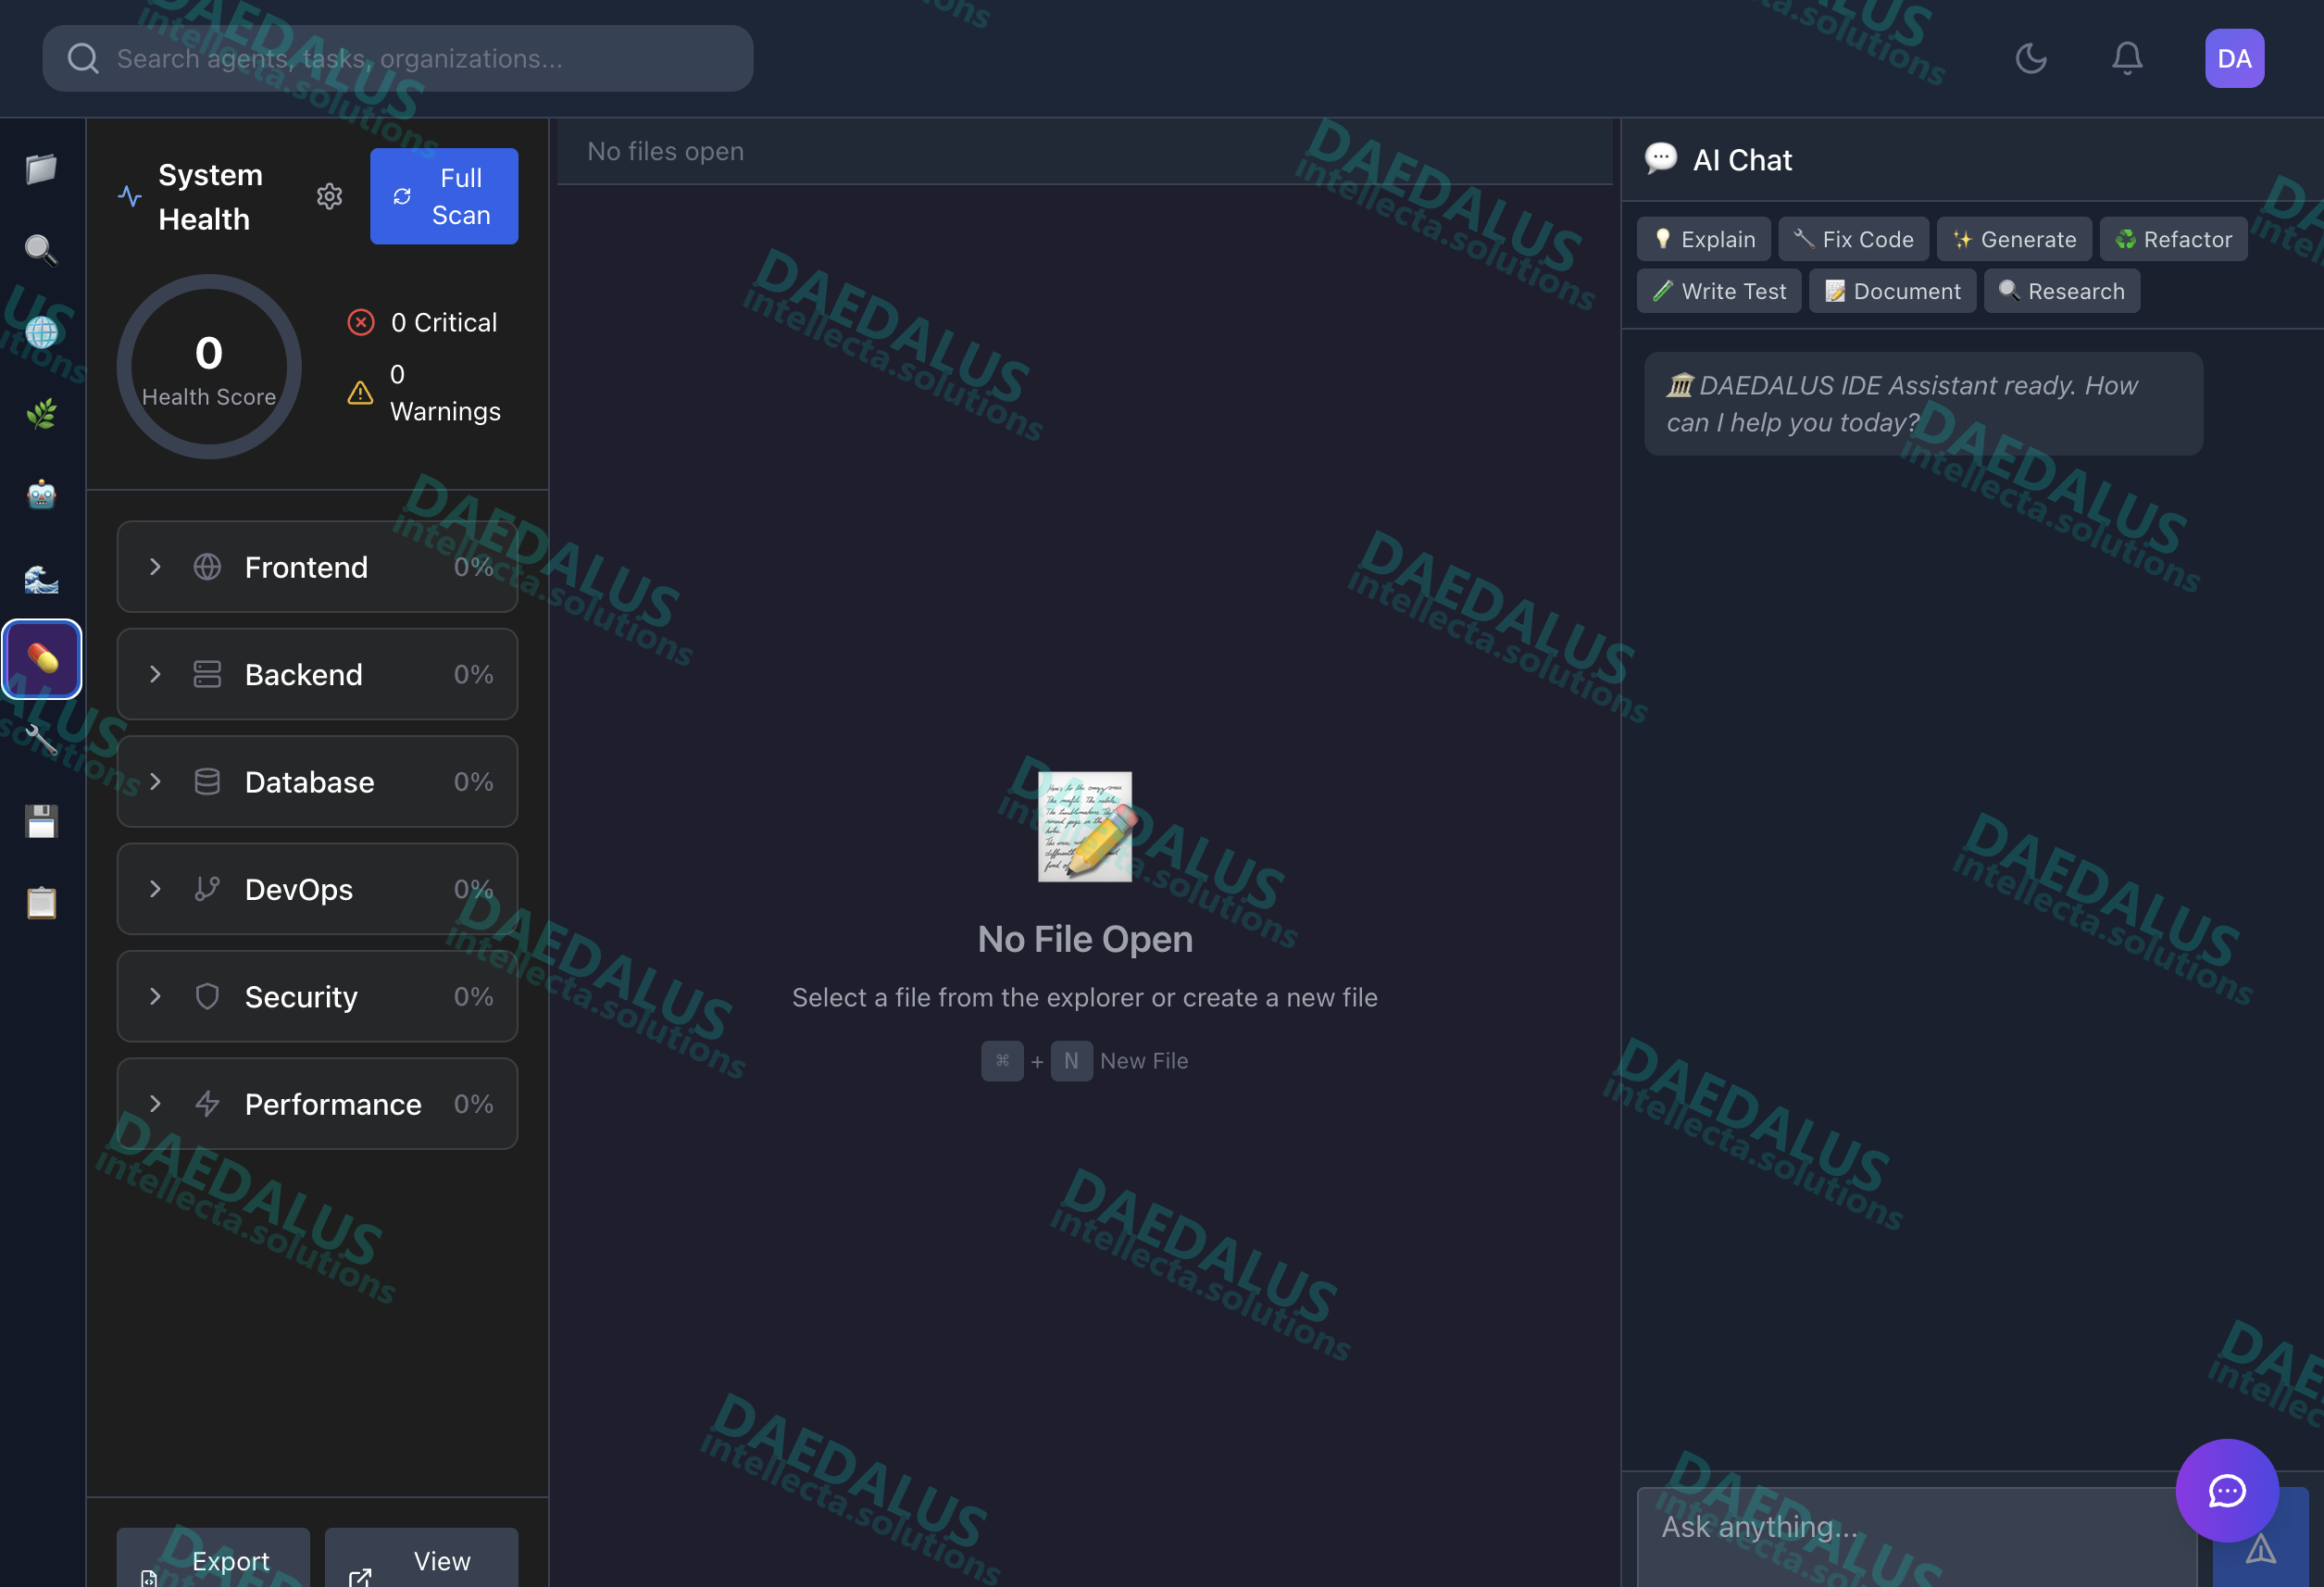2324x1587 pixels.
Task: Toggle dark mode moon icon
Action: (x=2031, y=58)
